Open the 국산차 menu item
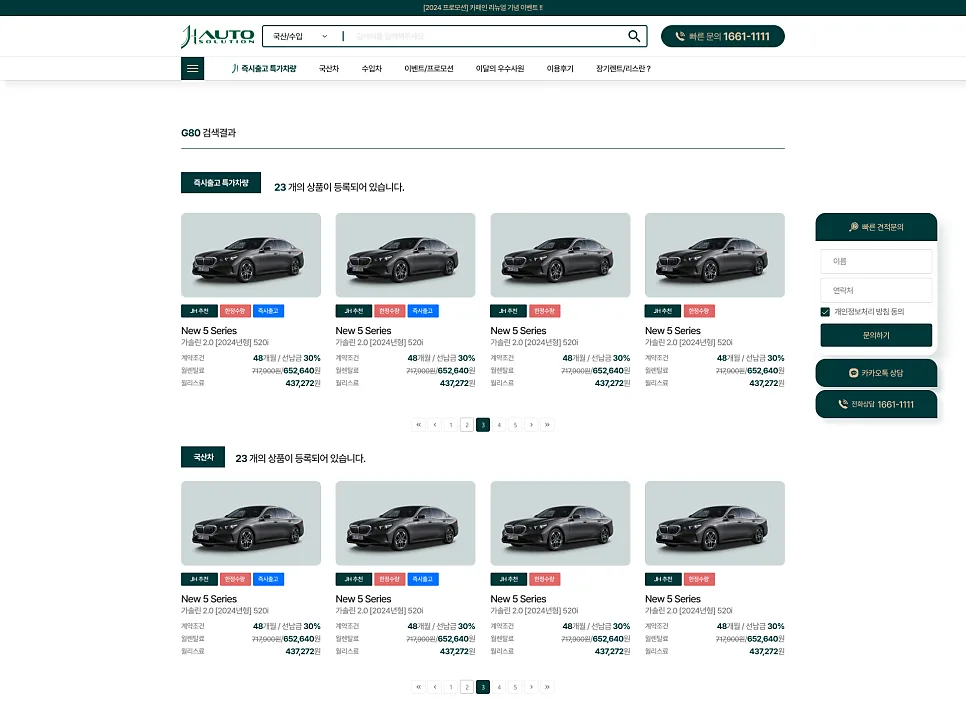Image resolution: width=966 pixels, height=705 pixels. point(329,68)
